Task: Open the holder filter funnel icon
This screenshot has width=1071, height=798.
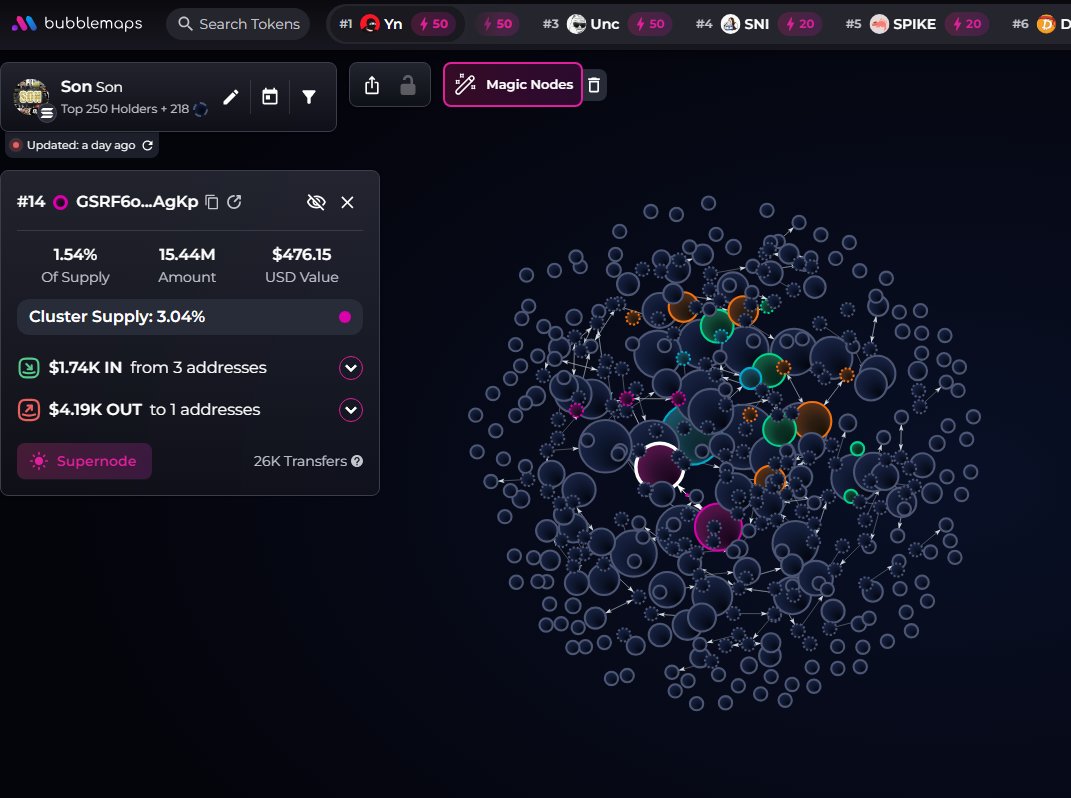Action: pos(309,97)
